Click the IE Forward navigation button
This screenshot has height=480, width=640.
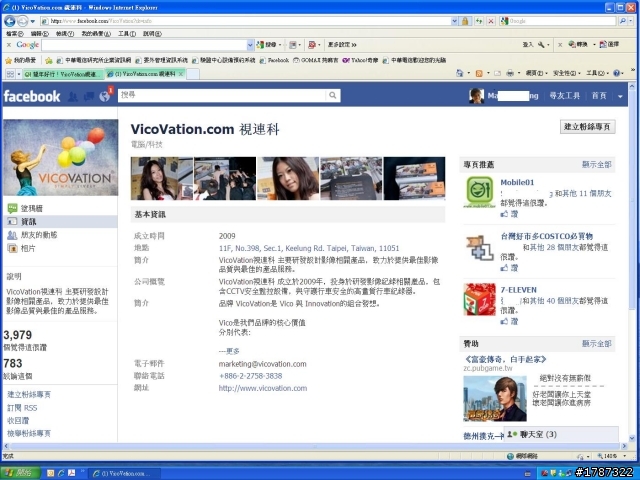pyautogui.click(x=22, y=21)
